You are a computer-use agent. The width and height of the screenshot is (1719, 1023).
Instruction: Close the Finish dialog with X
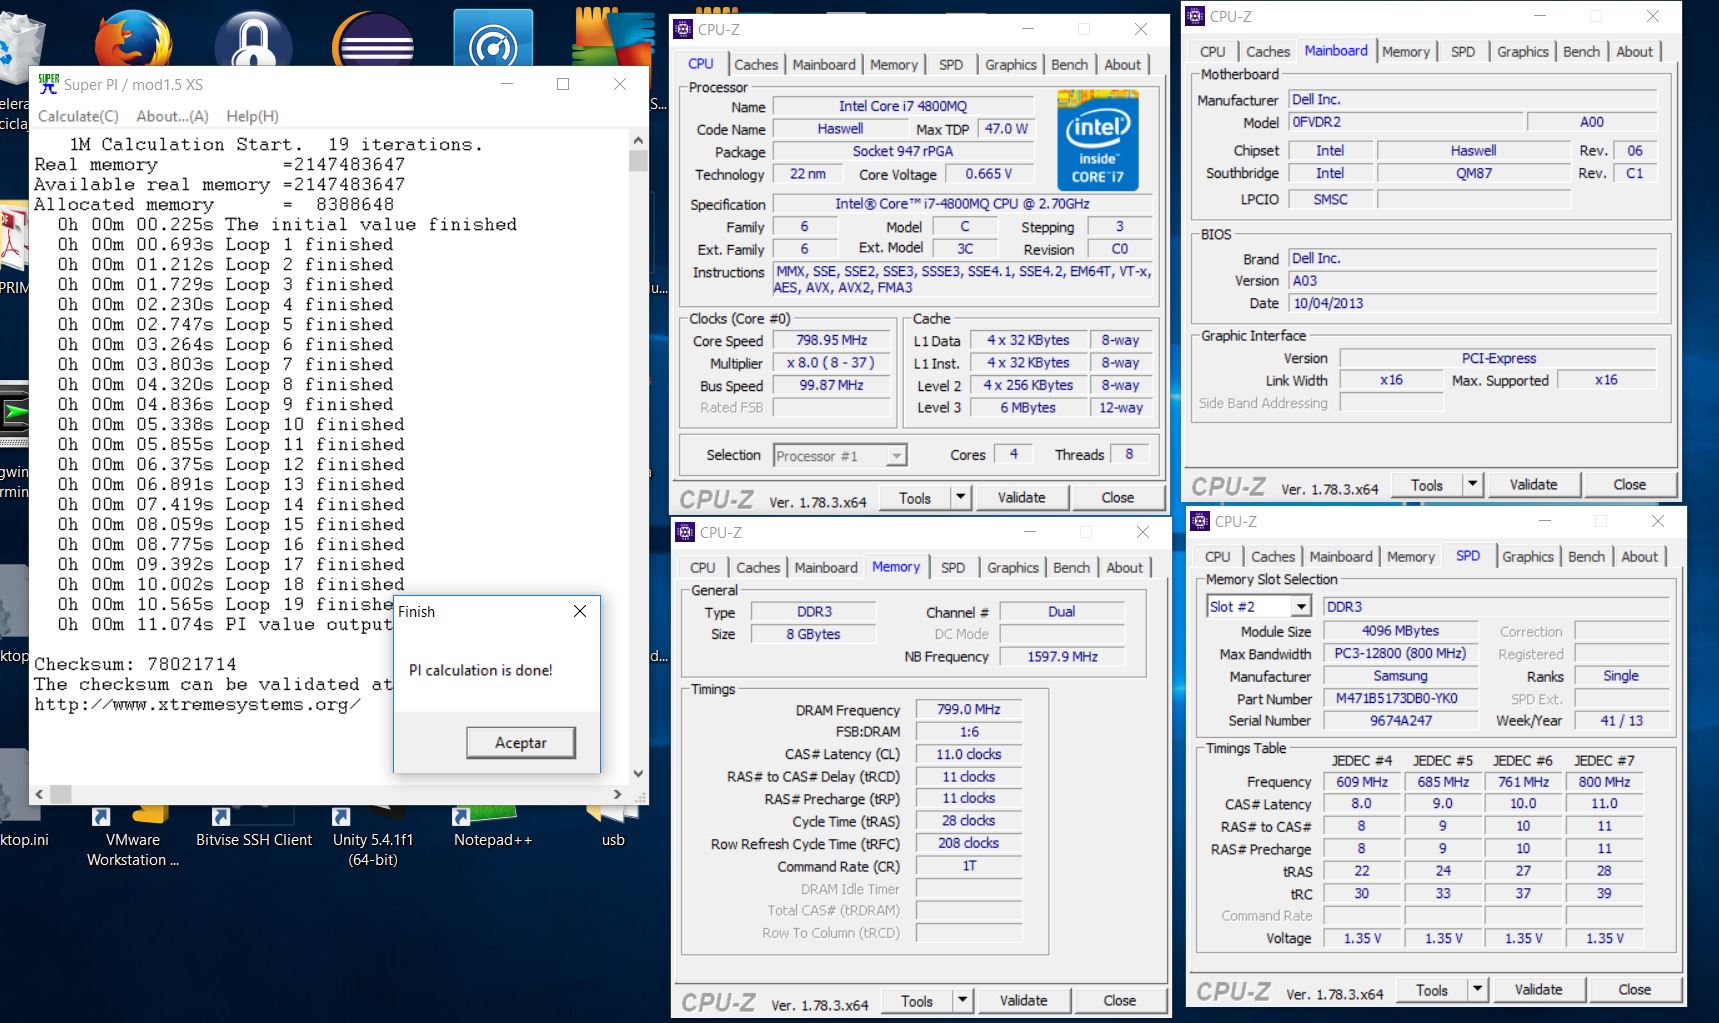(580, 611)
